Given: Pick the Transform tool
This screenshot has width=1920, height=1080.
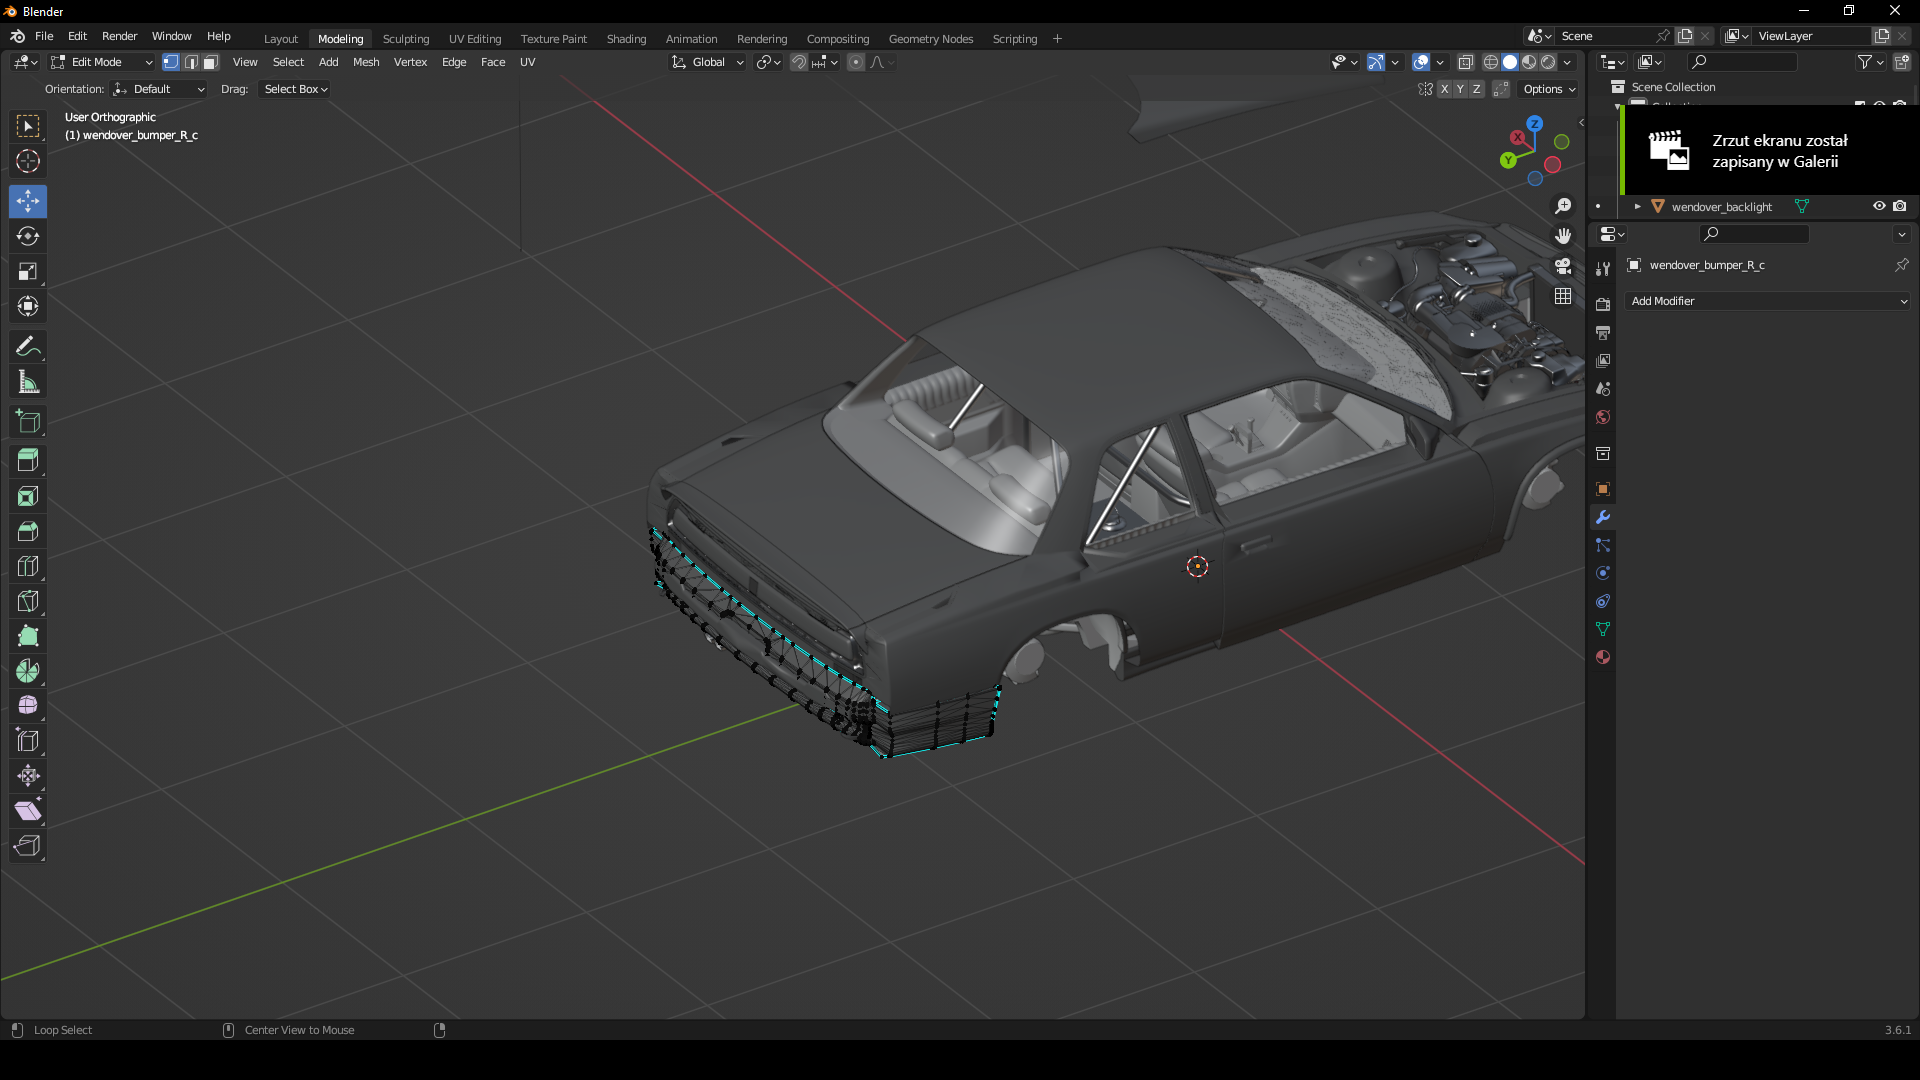Looking at the screenshot, I should tap(28, 306).
